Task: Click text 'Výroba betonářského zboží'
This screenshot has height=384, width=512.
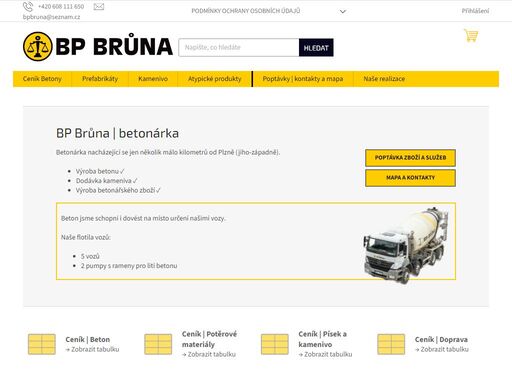Action: [x=115, y=190]
